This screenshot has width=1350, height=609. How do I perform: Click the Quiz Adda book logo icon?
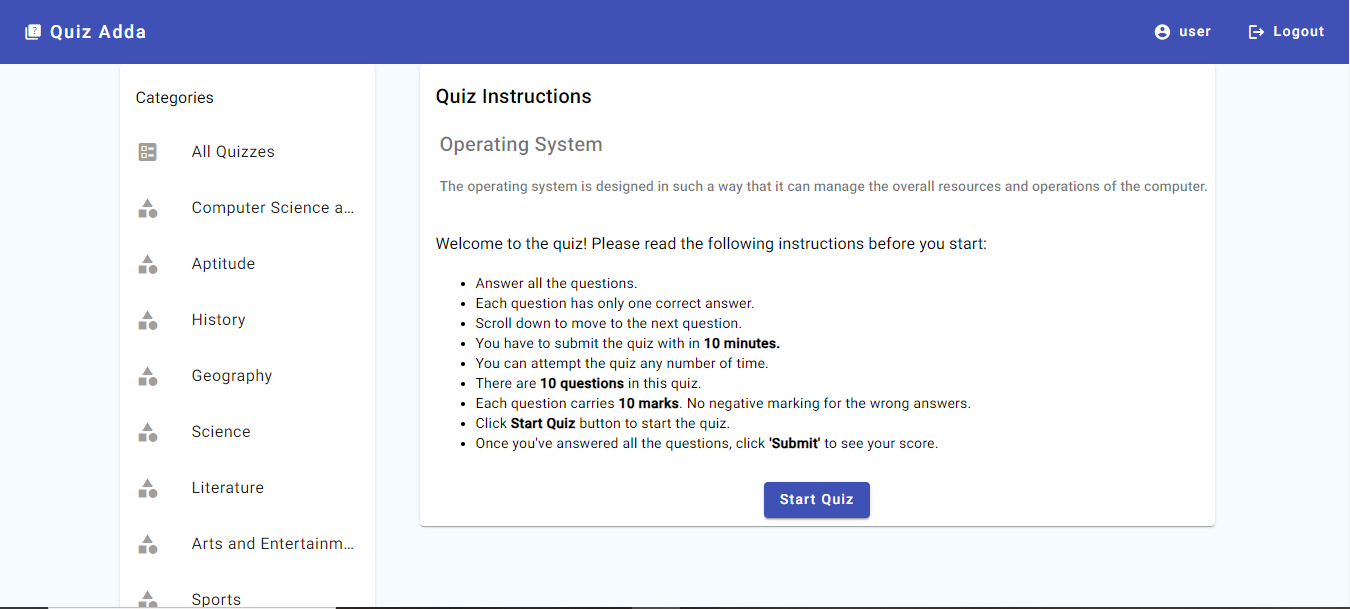[x=33, y=31]
